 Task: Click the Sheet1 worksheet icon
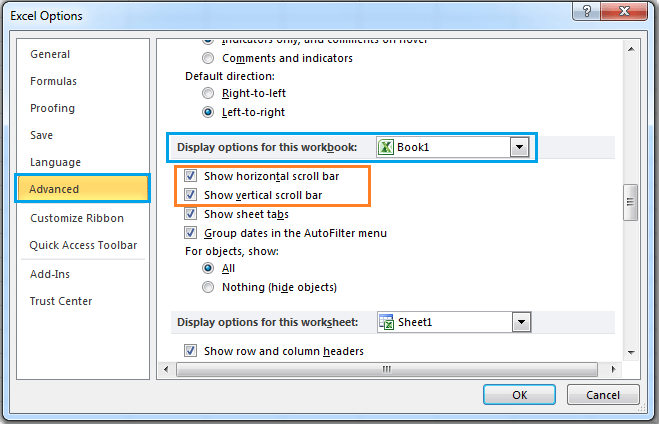tap(386, 322)
